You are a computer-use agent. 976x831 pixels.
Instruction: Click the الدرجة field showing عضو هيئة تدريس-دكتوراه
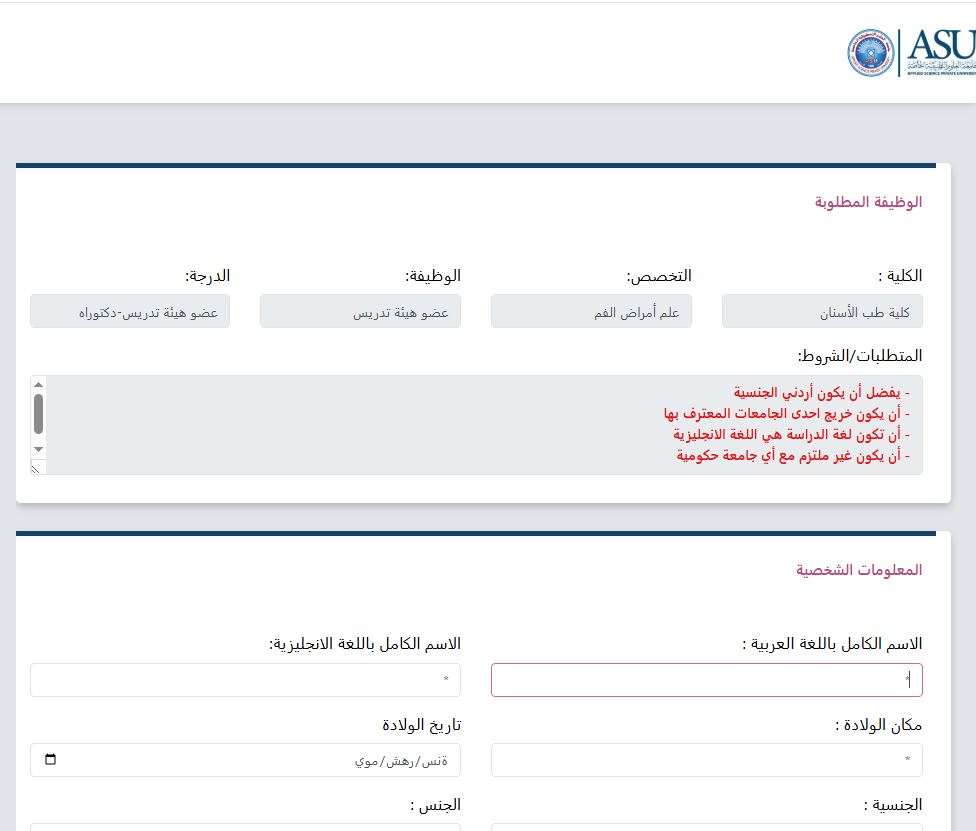pyautogui.click(x=130, y=311)
